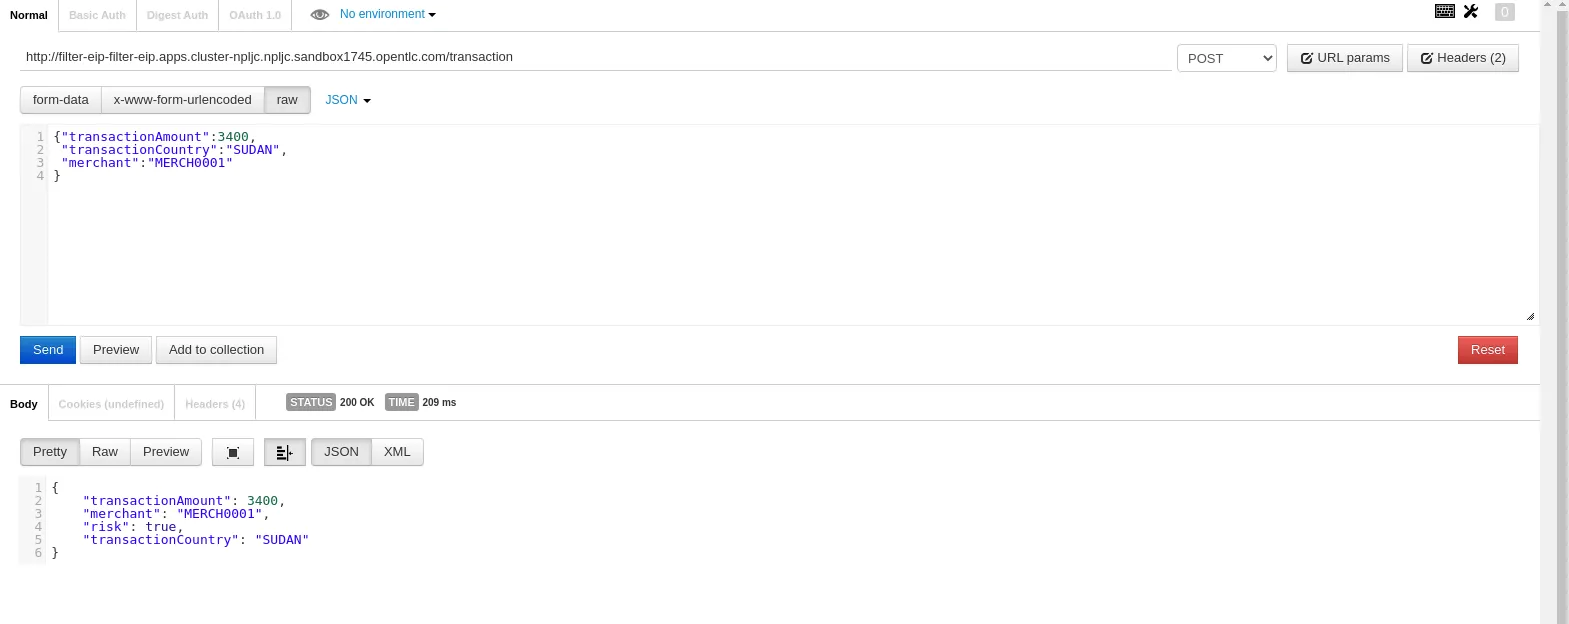
Task: Click inside the request body editor
Action: point(778,224)
